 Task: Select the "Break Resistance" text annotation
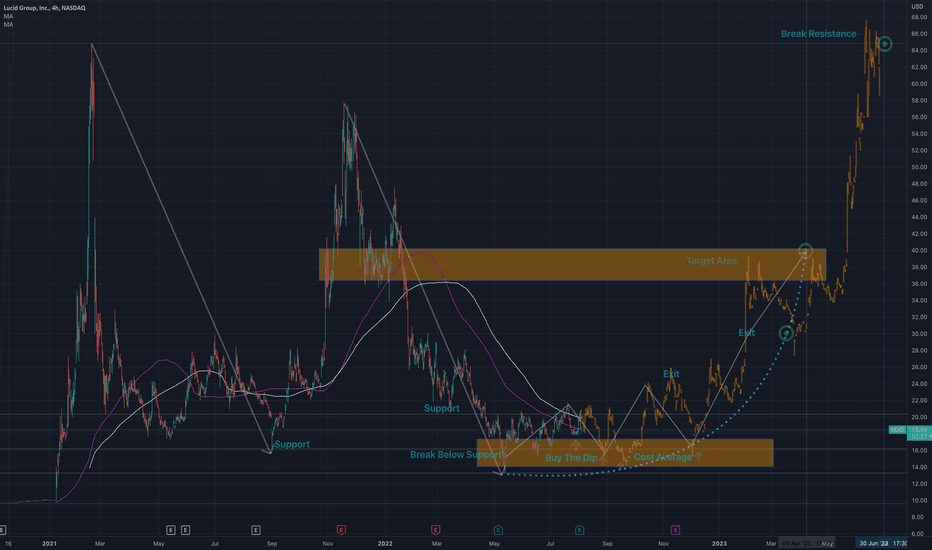point(818,34)
